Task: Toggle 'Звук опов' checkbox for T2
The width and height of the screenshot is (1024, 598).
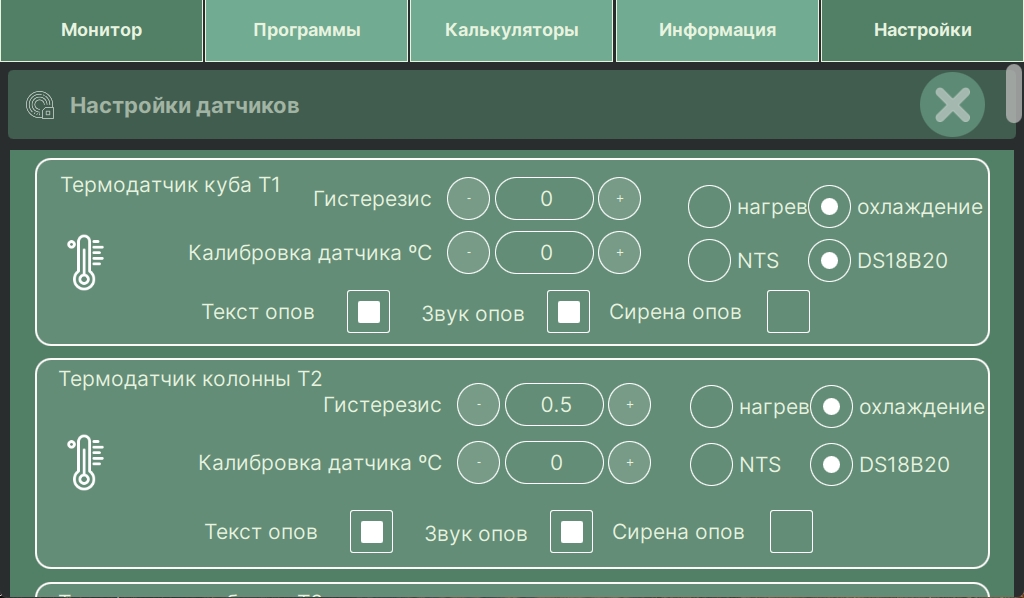Action: [571, 532]
